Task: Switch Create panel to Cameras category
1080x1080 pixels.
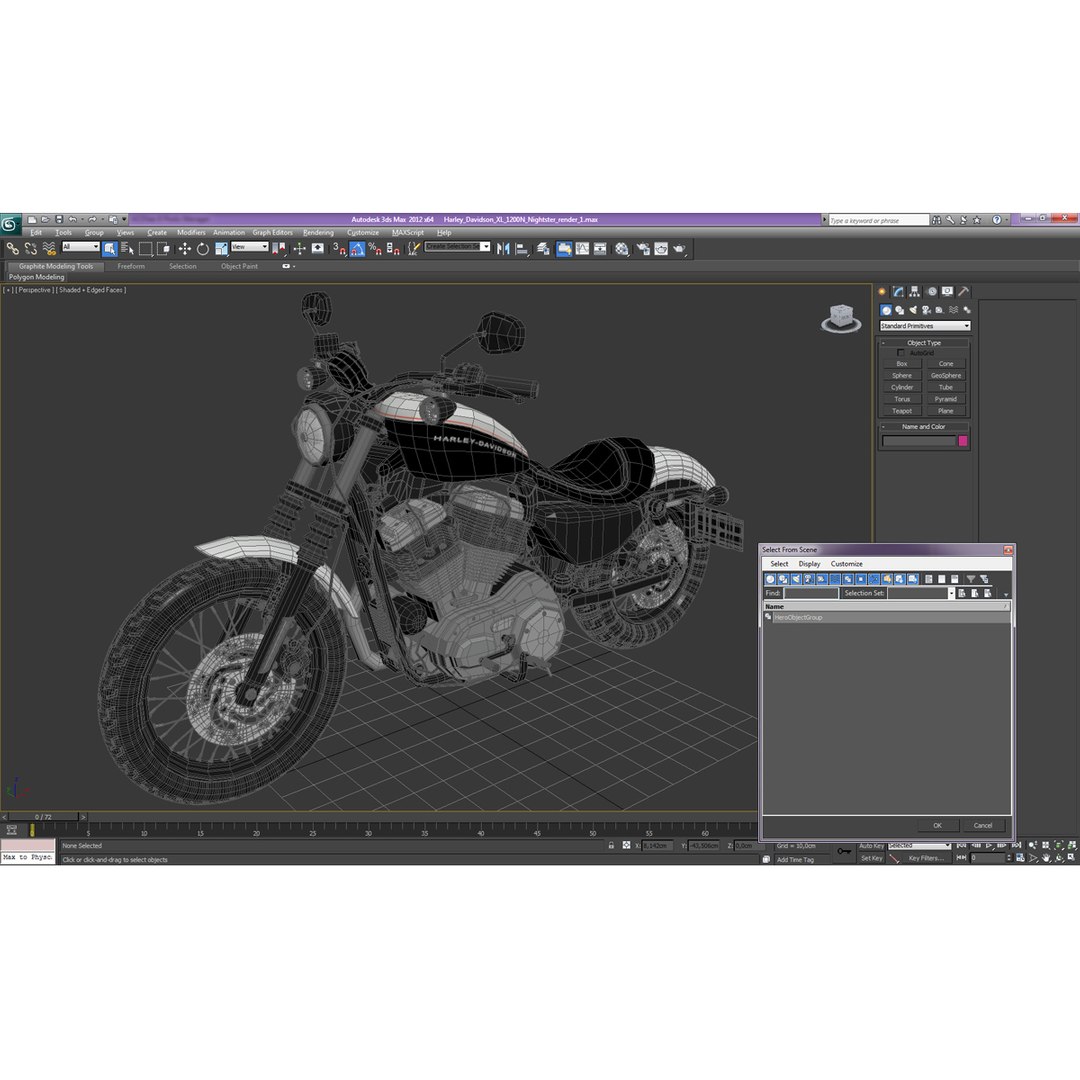Action: (926, 310)
